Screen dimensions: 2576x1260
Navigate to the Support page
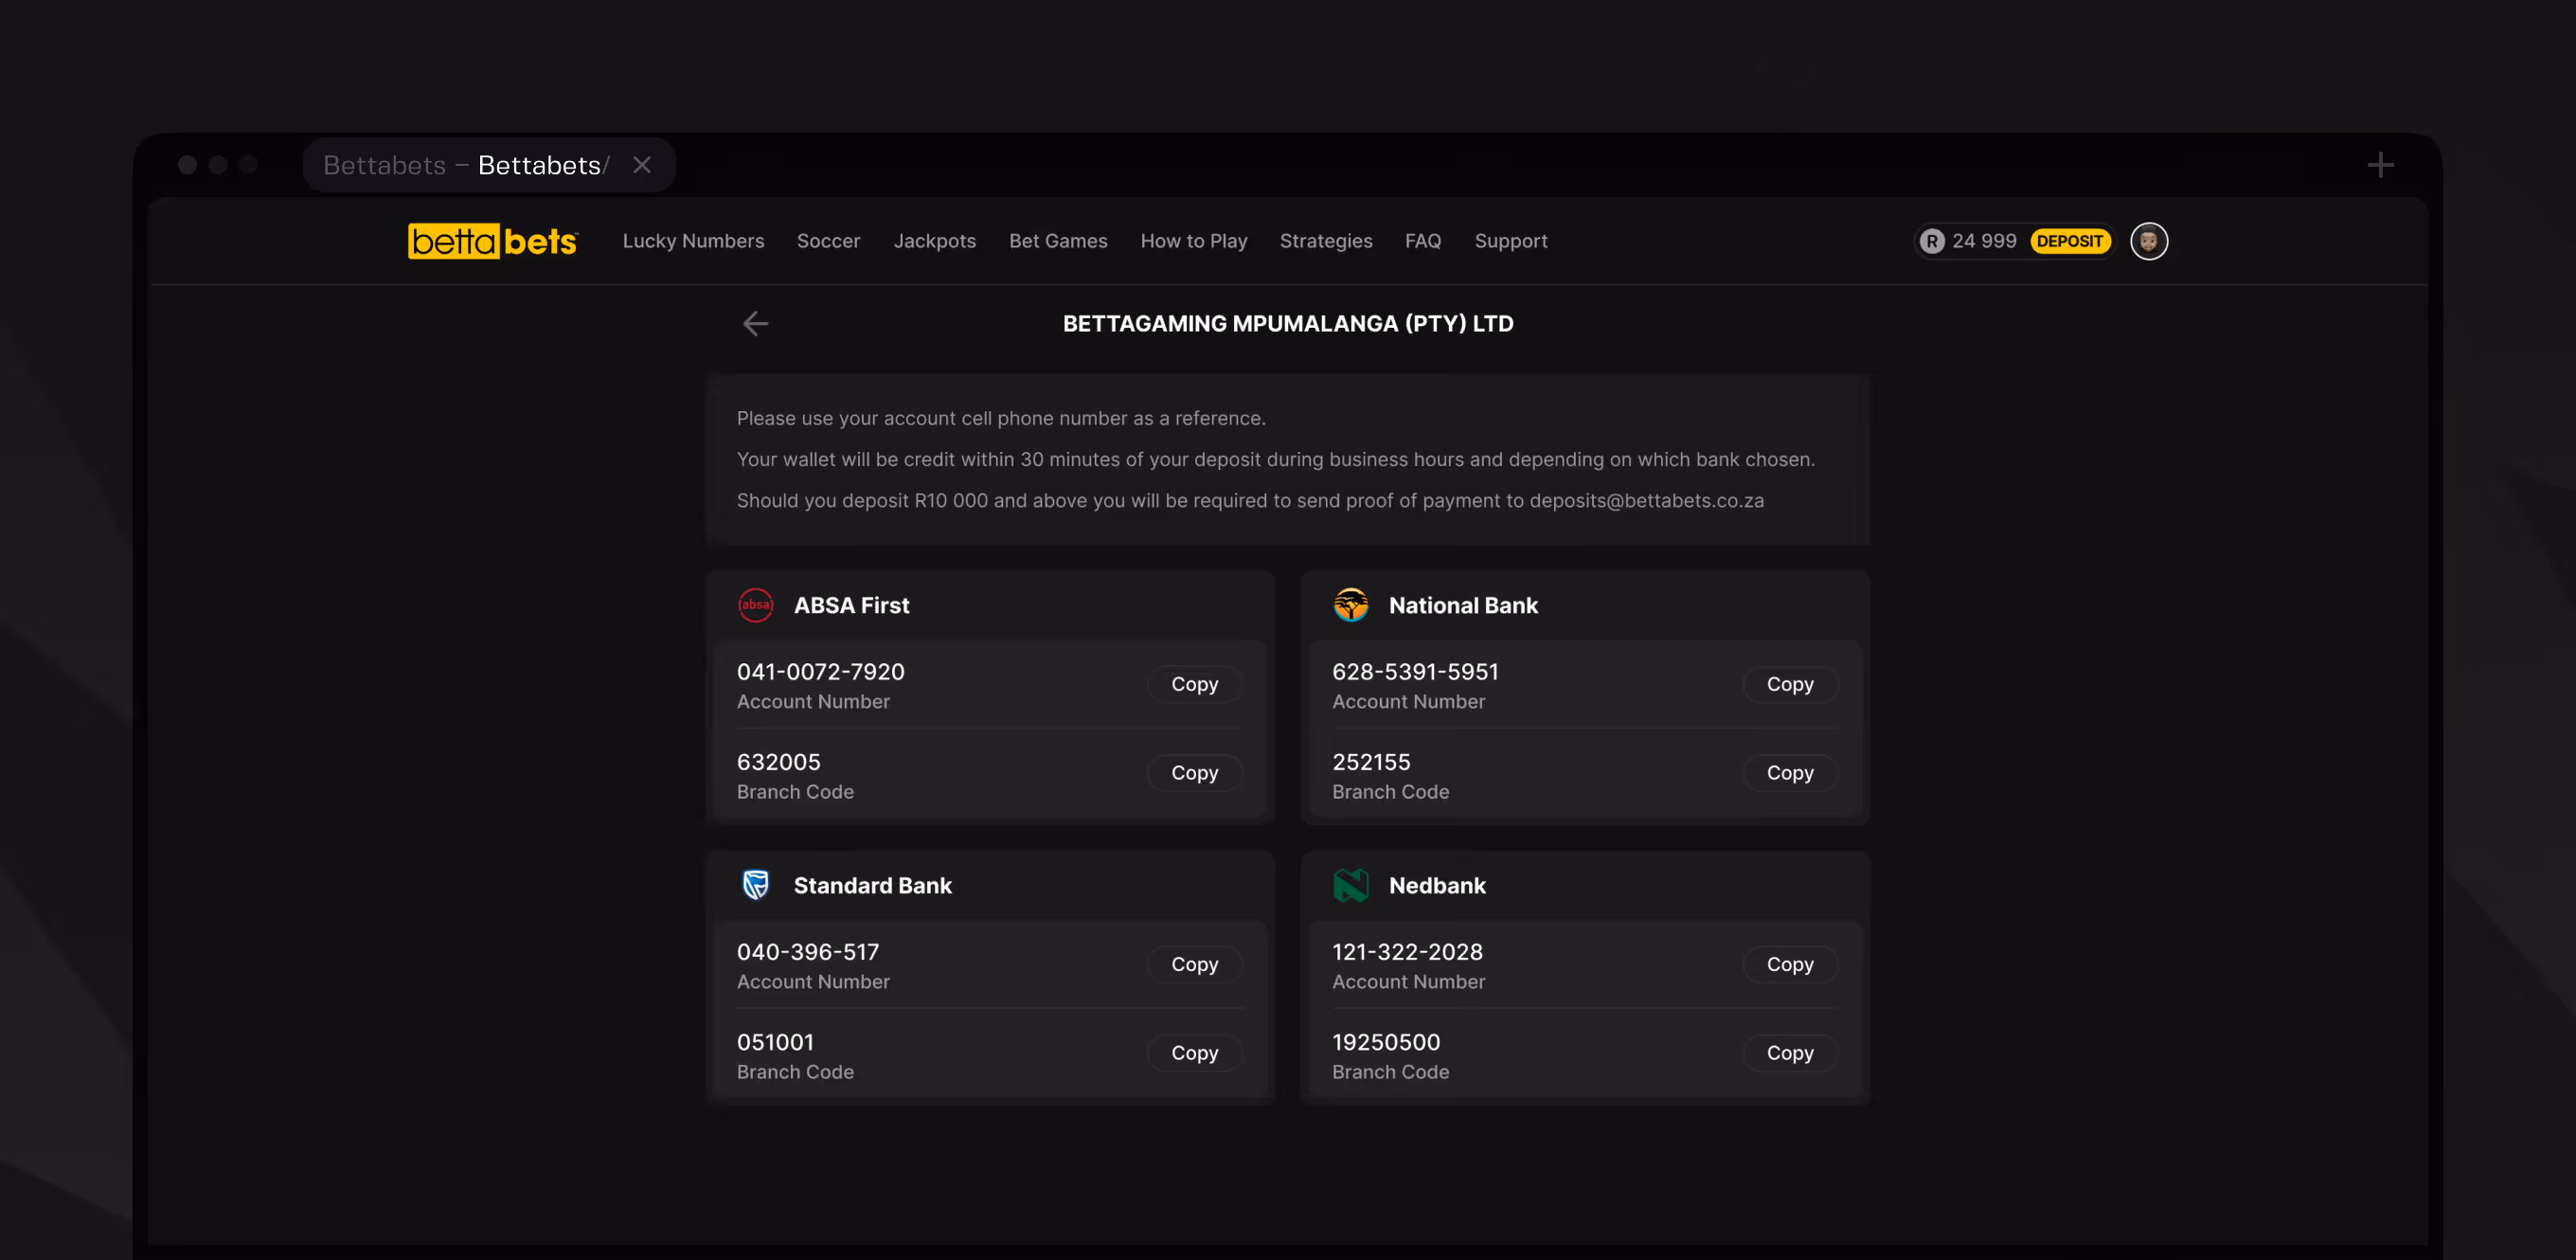[x=1510, y=241]
